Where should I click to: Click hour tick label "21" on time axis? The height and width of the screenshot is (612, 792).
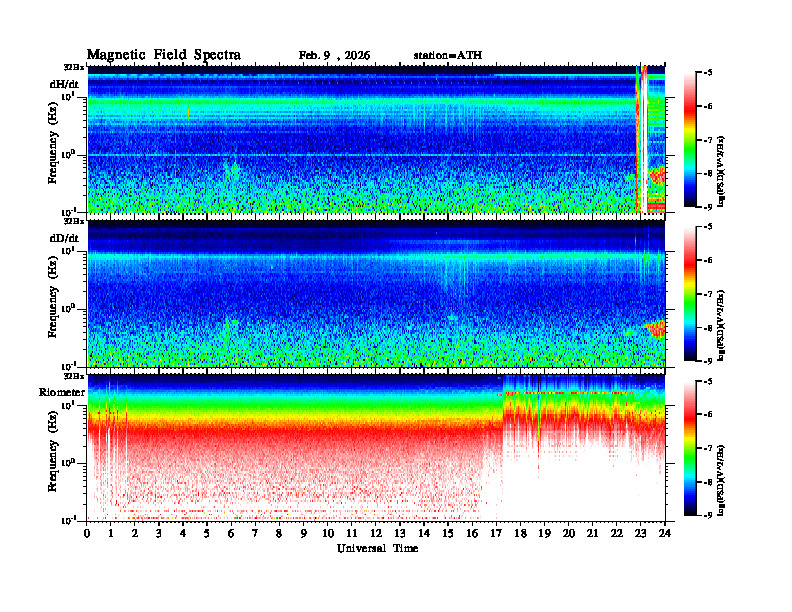tap(592, 534)
